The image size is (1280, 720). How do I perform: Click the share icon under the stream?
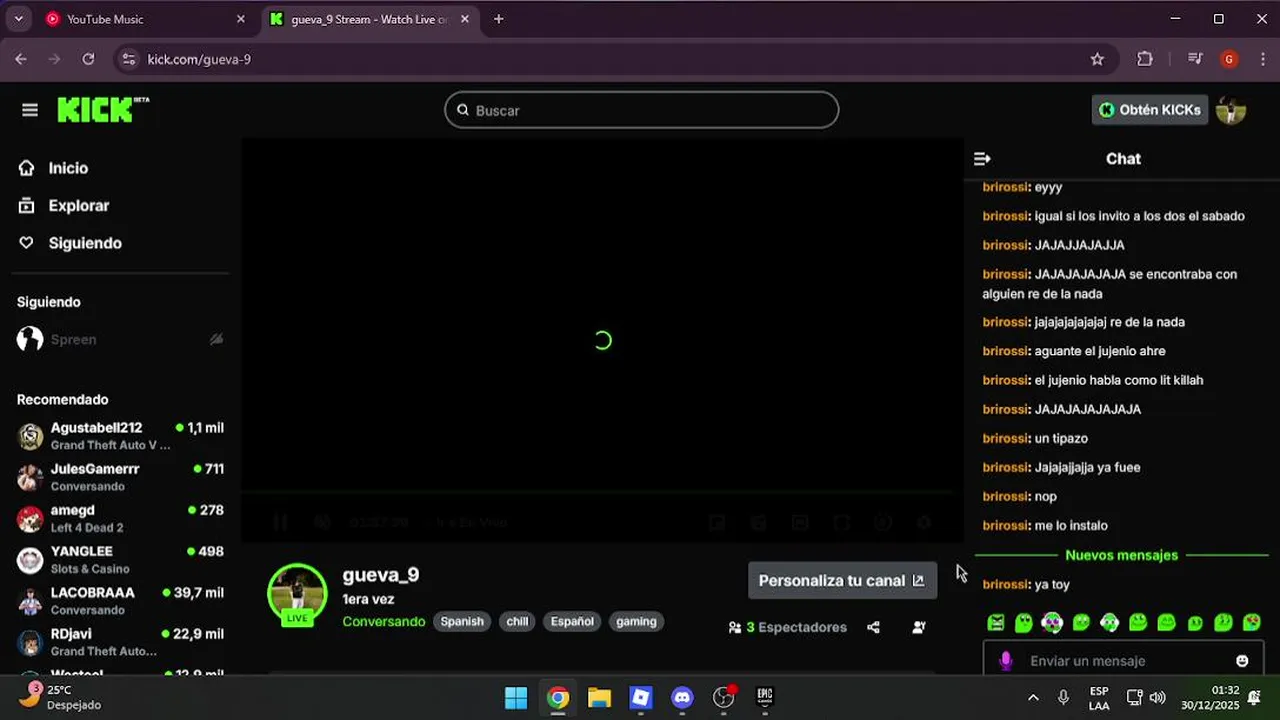click(873, 627)
